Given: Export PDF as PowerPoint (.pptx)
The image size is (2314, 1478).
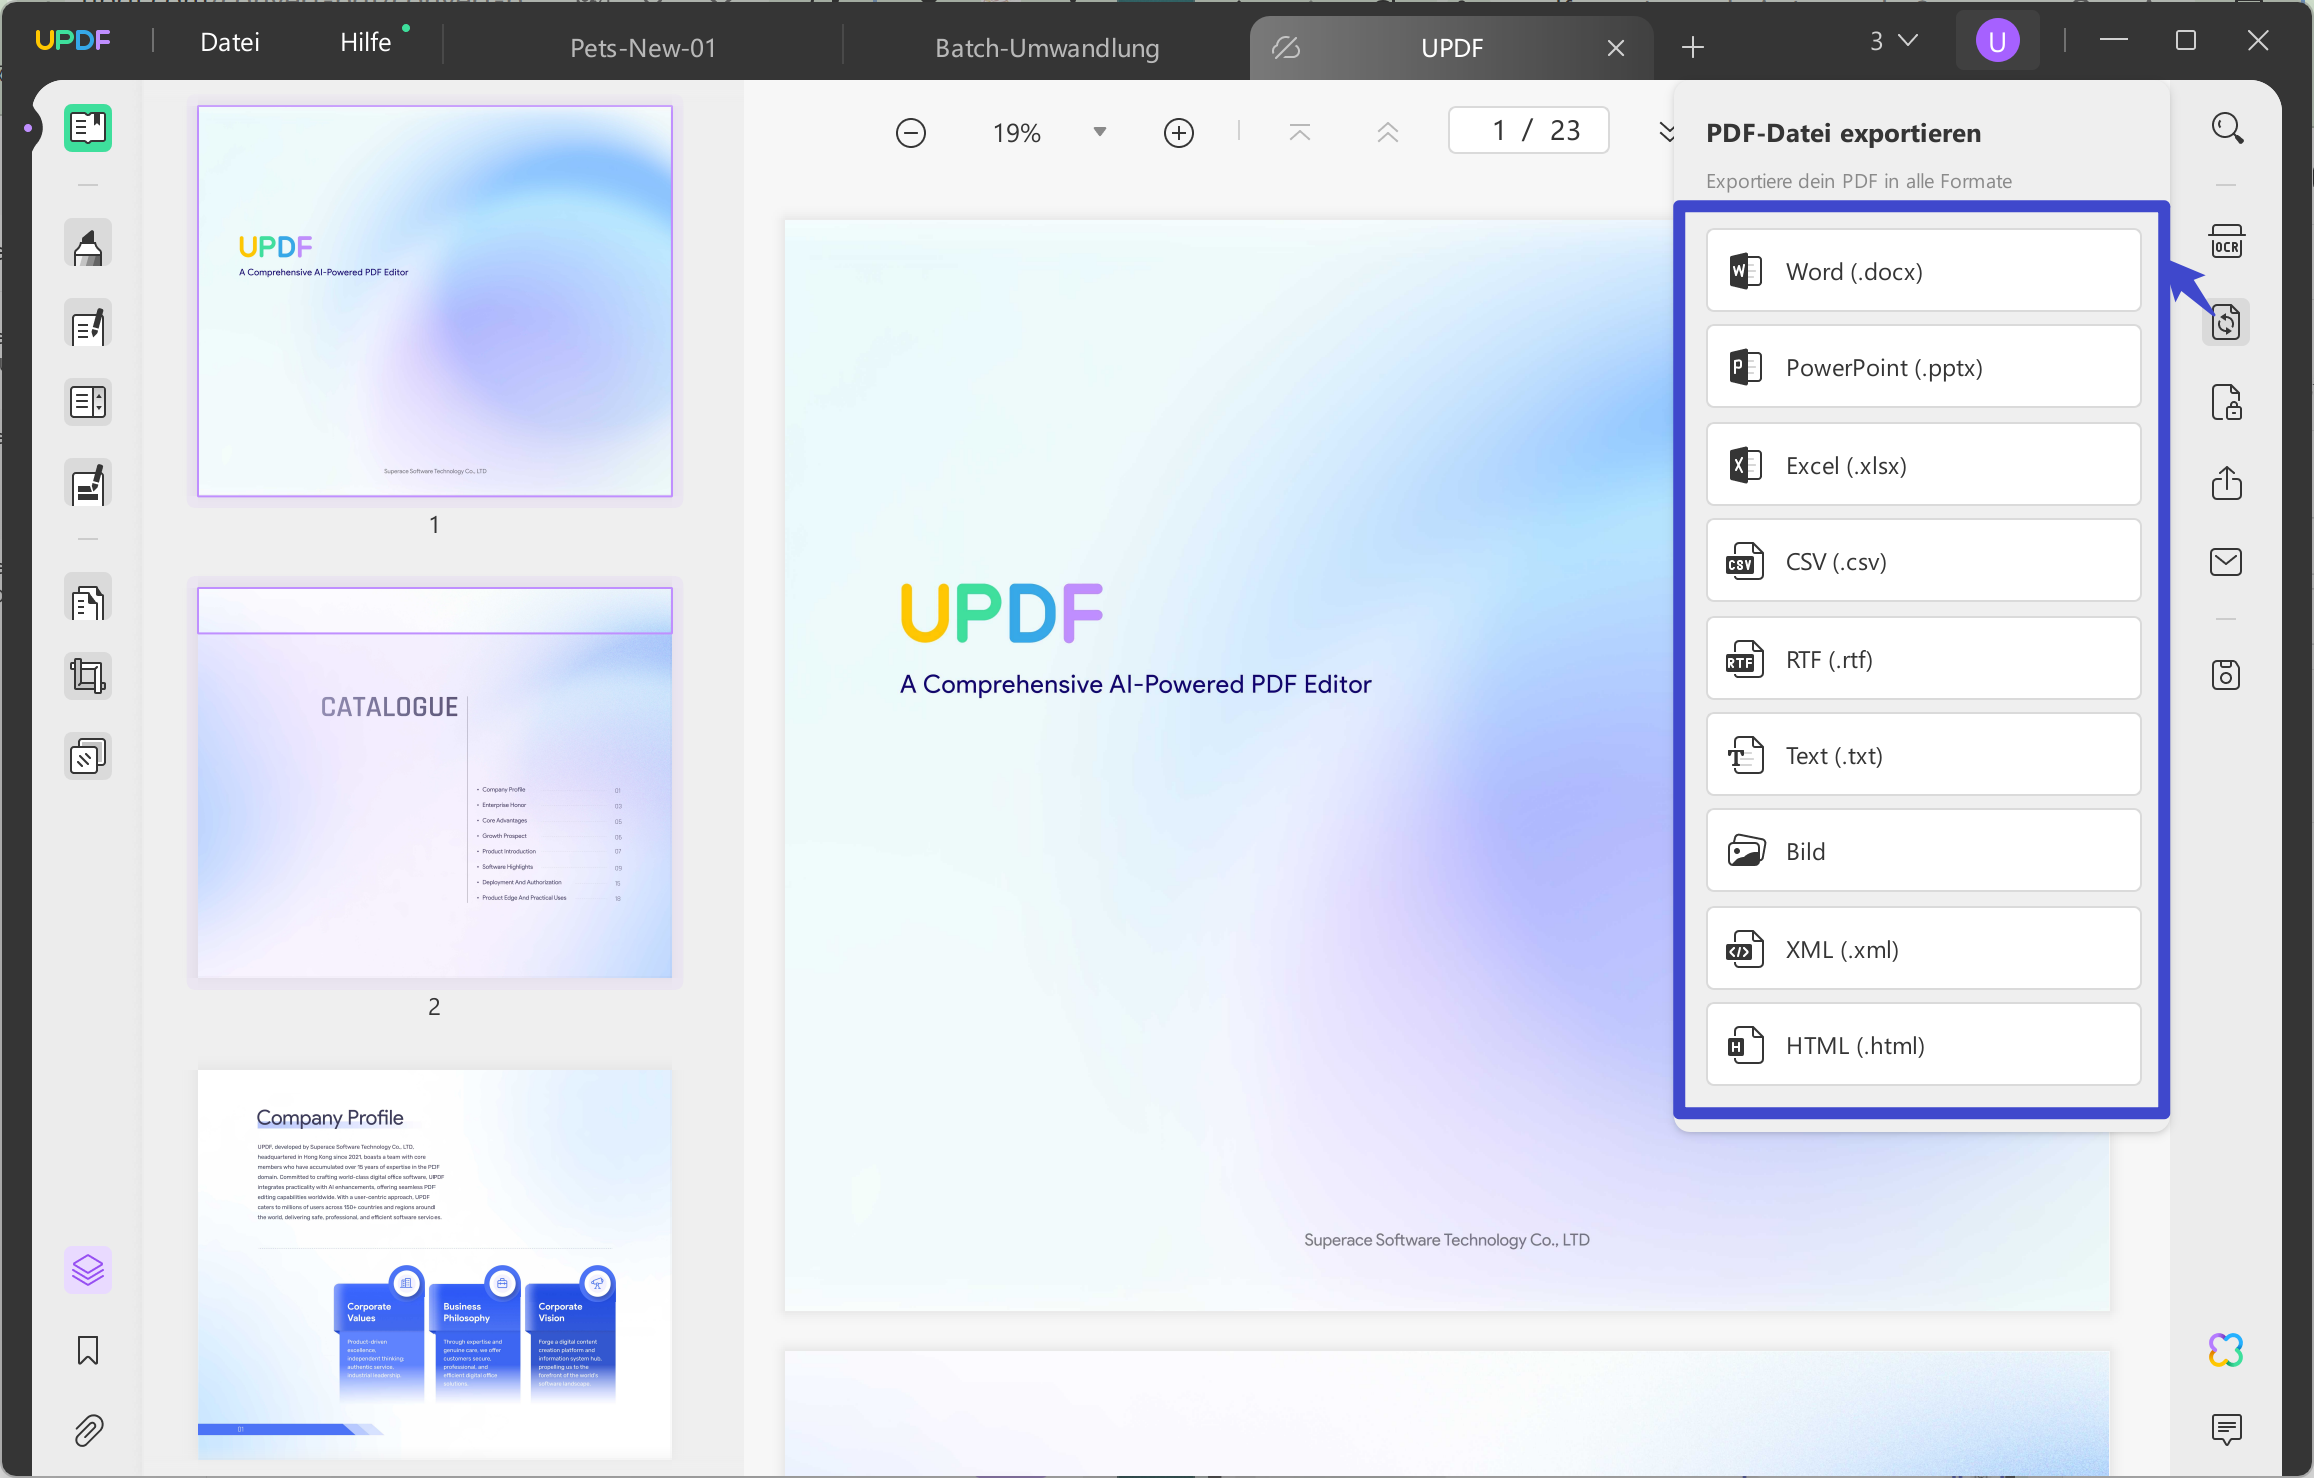Looking at the screenshot, I should (1924, 367).
